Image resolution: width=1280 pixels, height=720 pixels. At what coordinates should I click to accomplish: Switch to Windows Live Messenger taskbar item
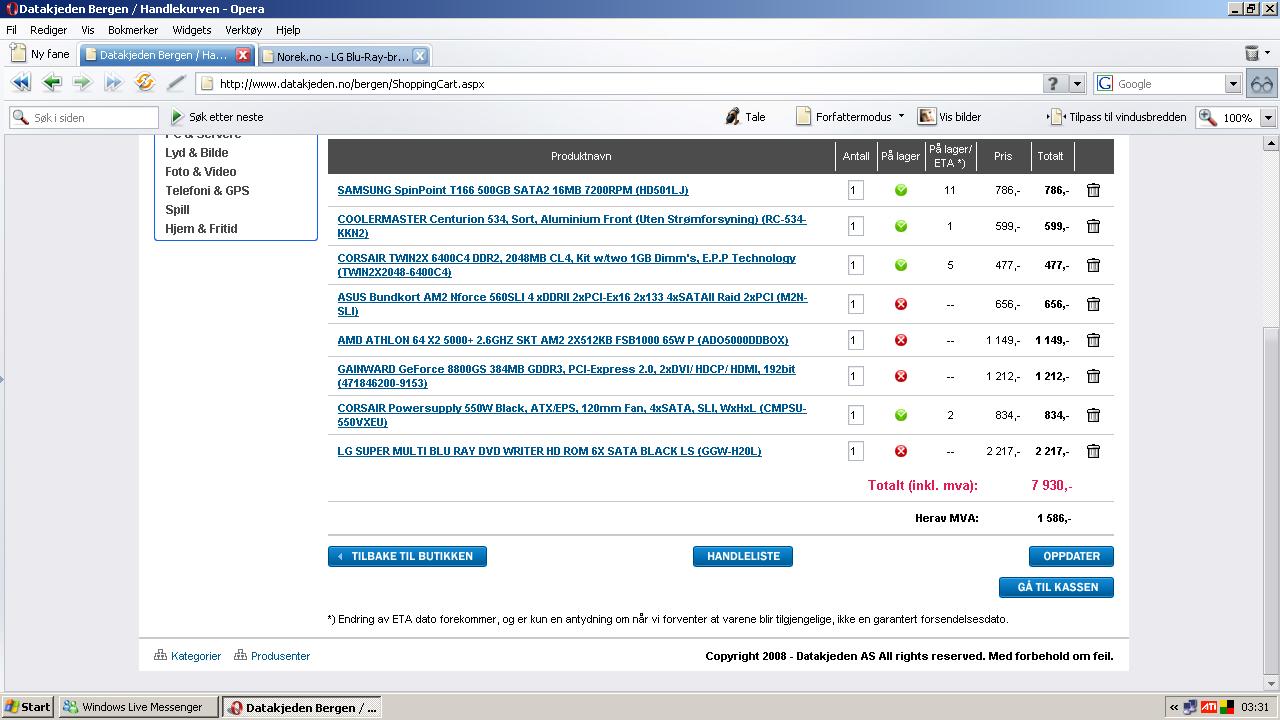coord(138,707)
